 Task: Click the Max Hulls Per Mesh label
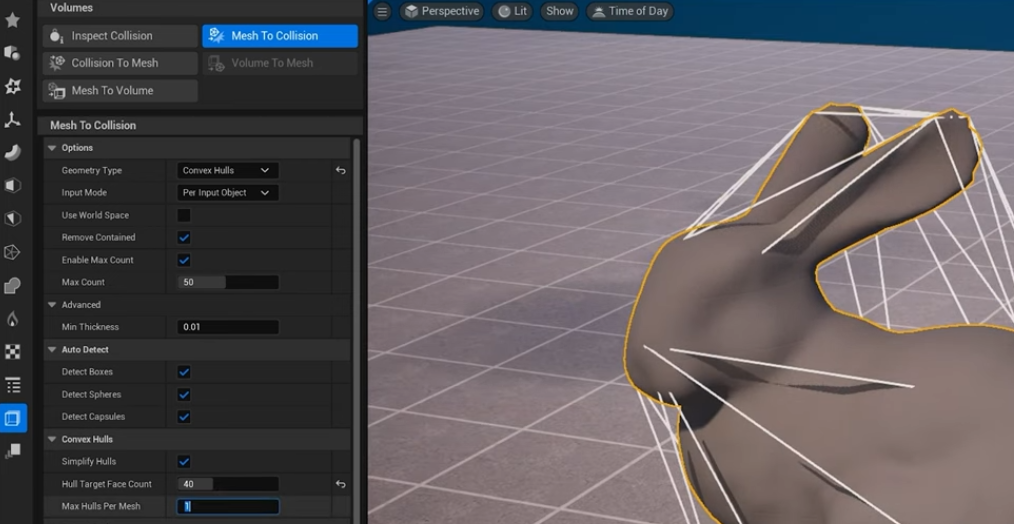click(101, 507)
